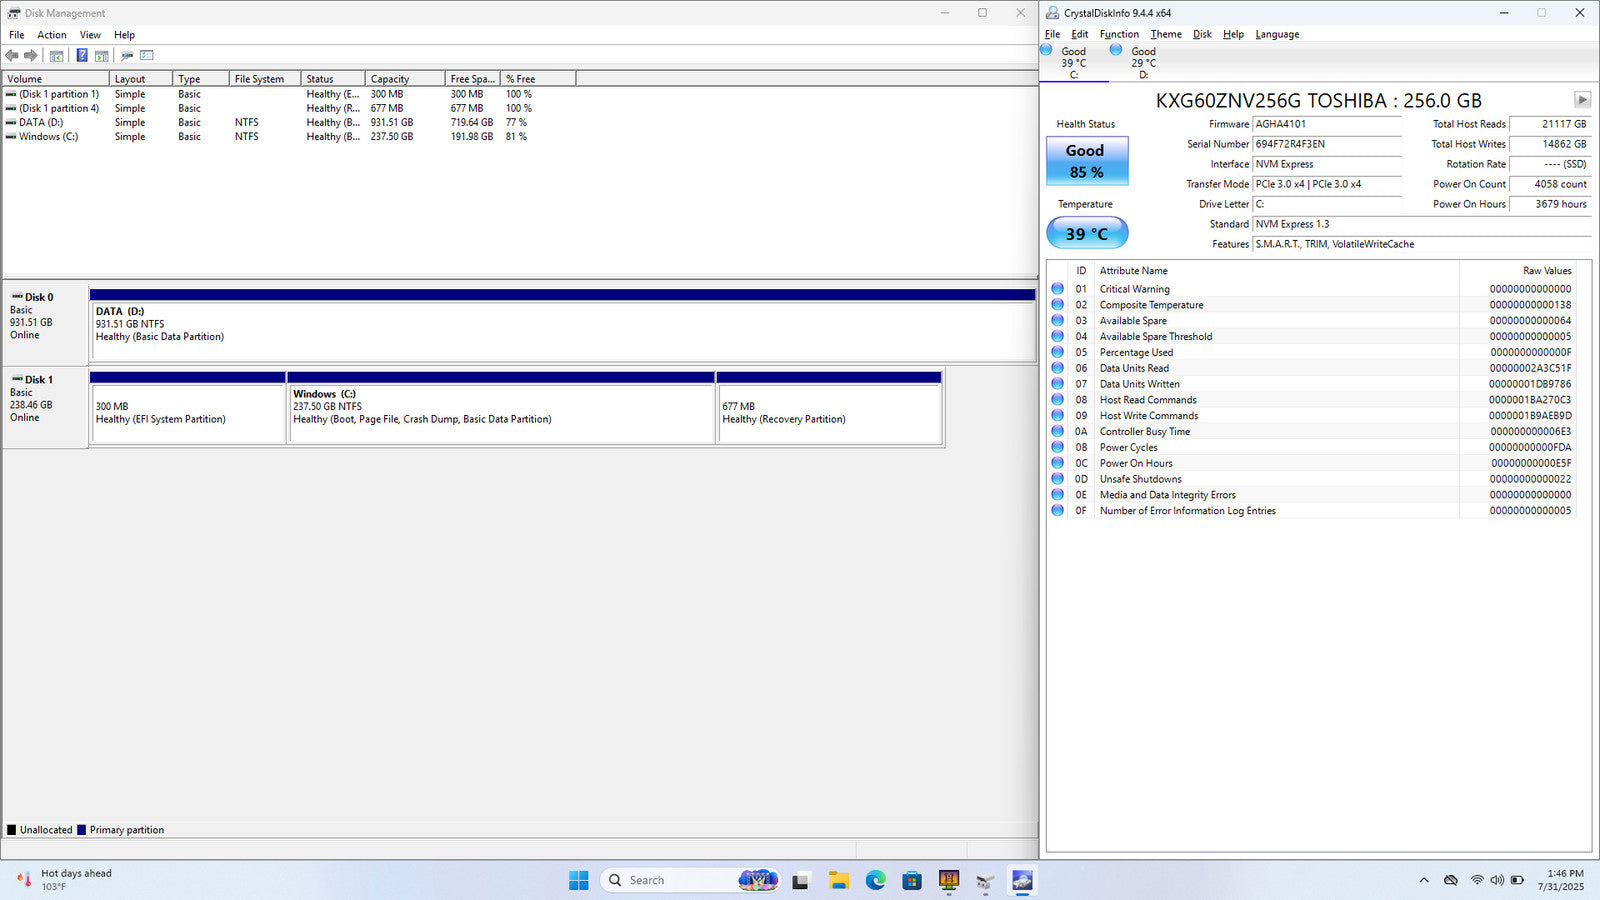1600x900 pixels.
Task: Click the Settings checklist toolbar icon
Action: [x=147, y=56]
